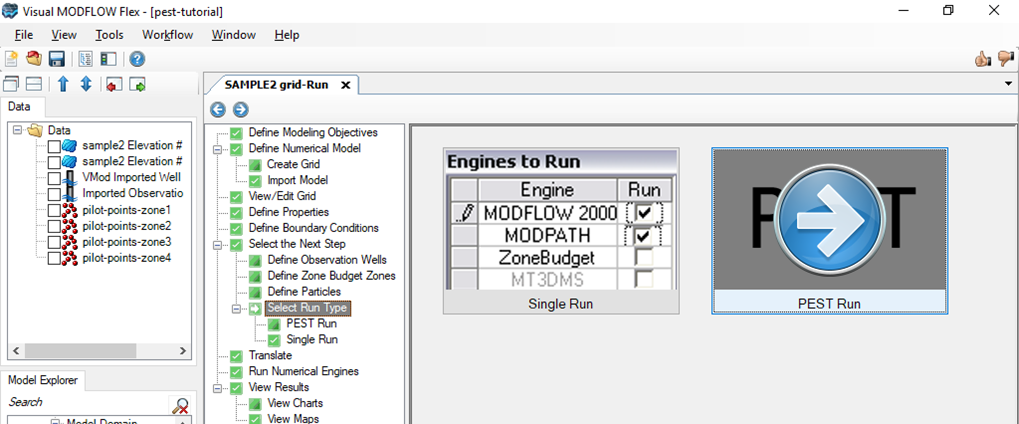
Task: Click the tile windows horizontally icon
Action: (x=34, y=84)
